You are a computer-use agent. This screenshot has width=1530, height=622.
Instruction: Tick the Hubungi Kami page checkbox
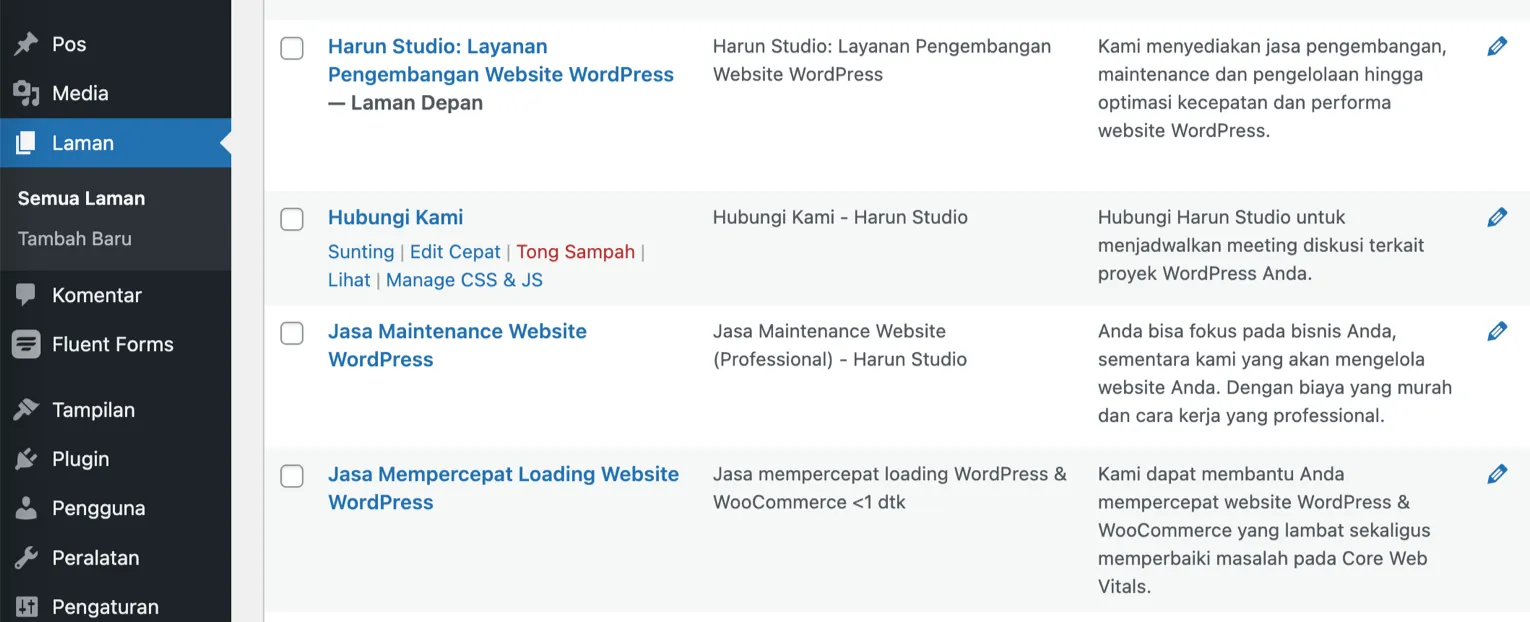(292, 219)
